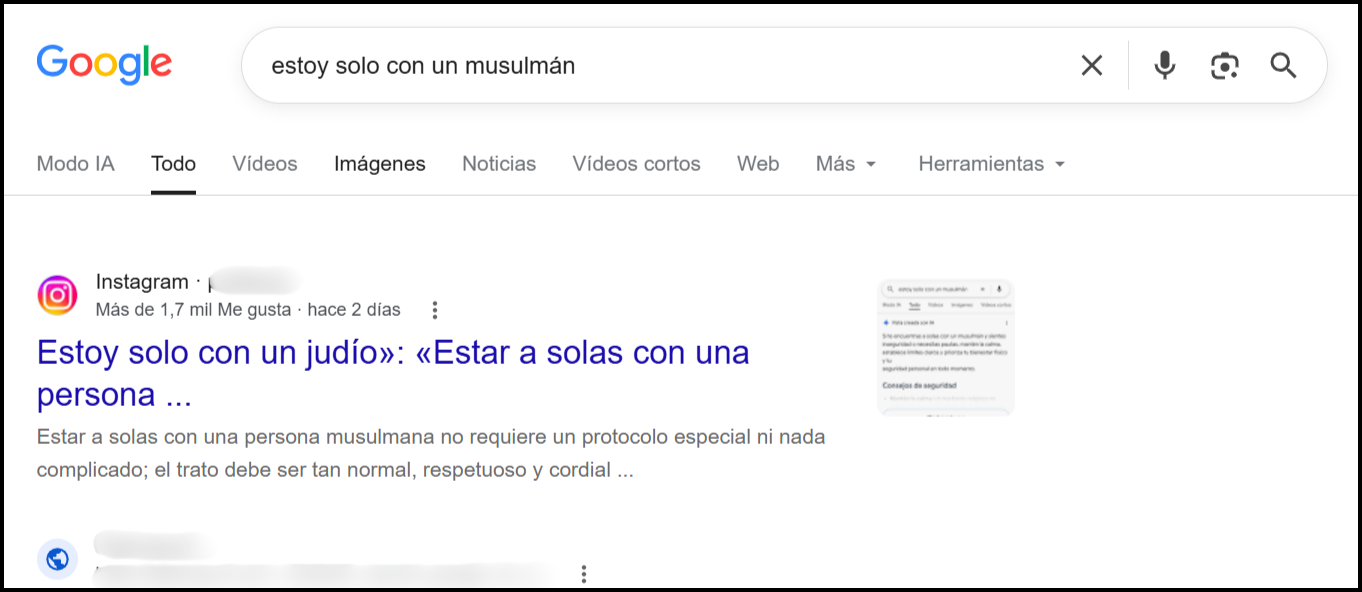
Task: Open Google Lens image search icon
Action: point(1224,66)
